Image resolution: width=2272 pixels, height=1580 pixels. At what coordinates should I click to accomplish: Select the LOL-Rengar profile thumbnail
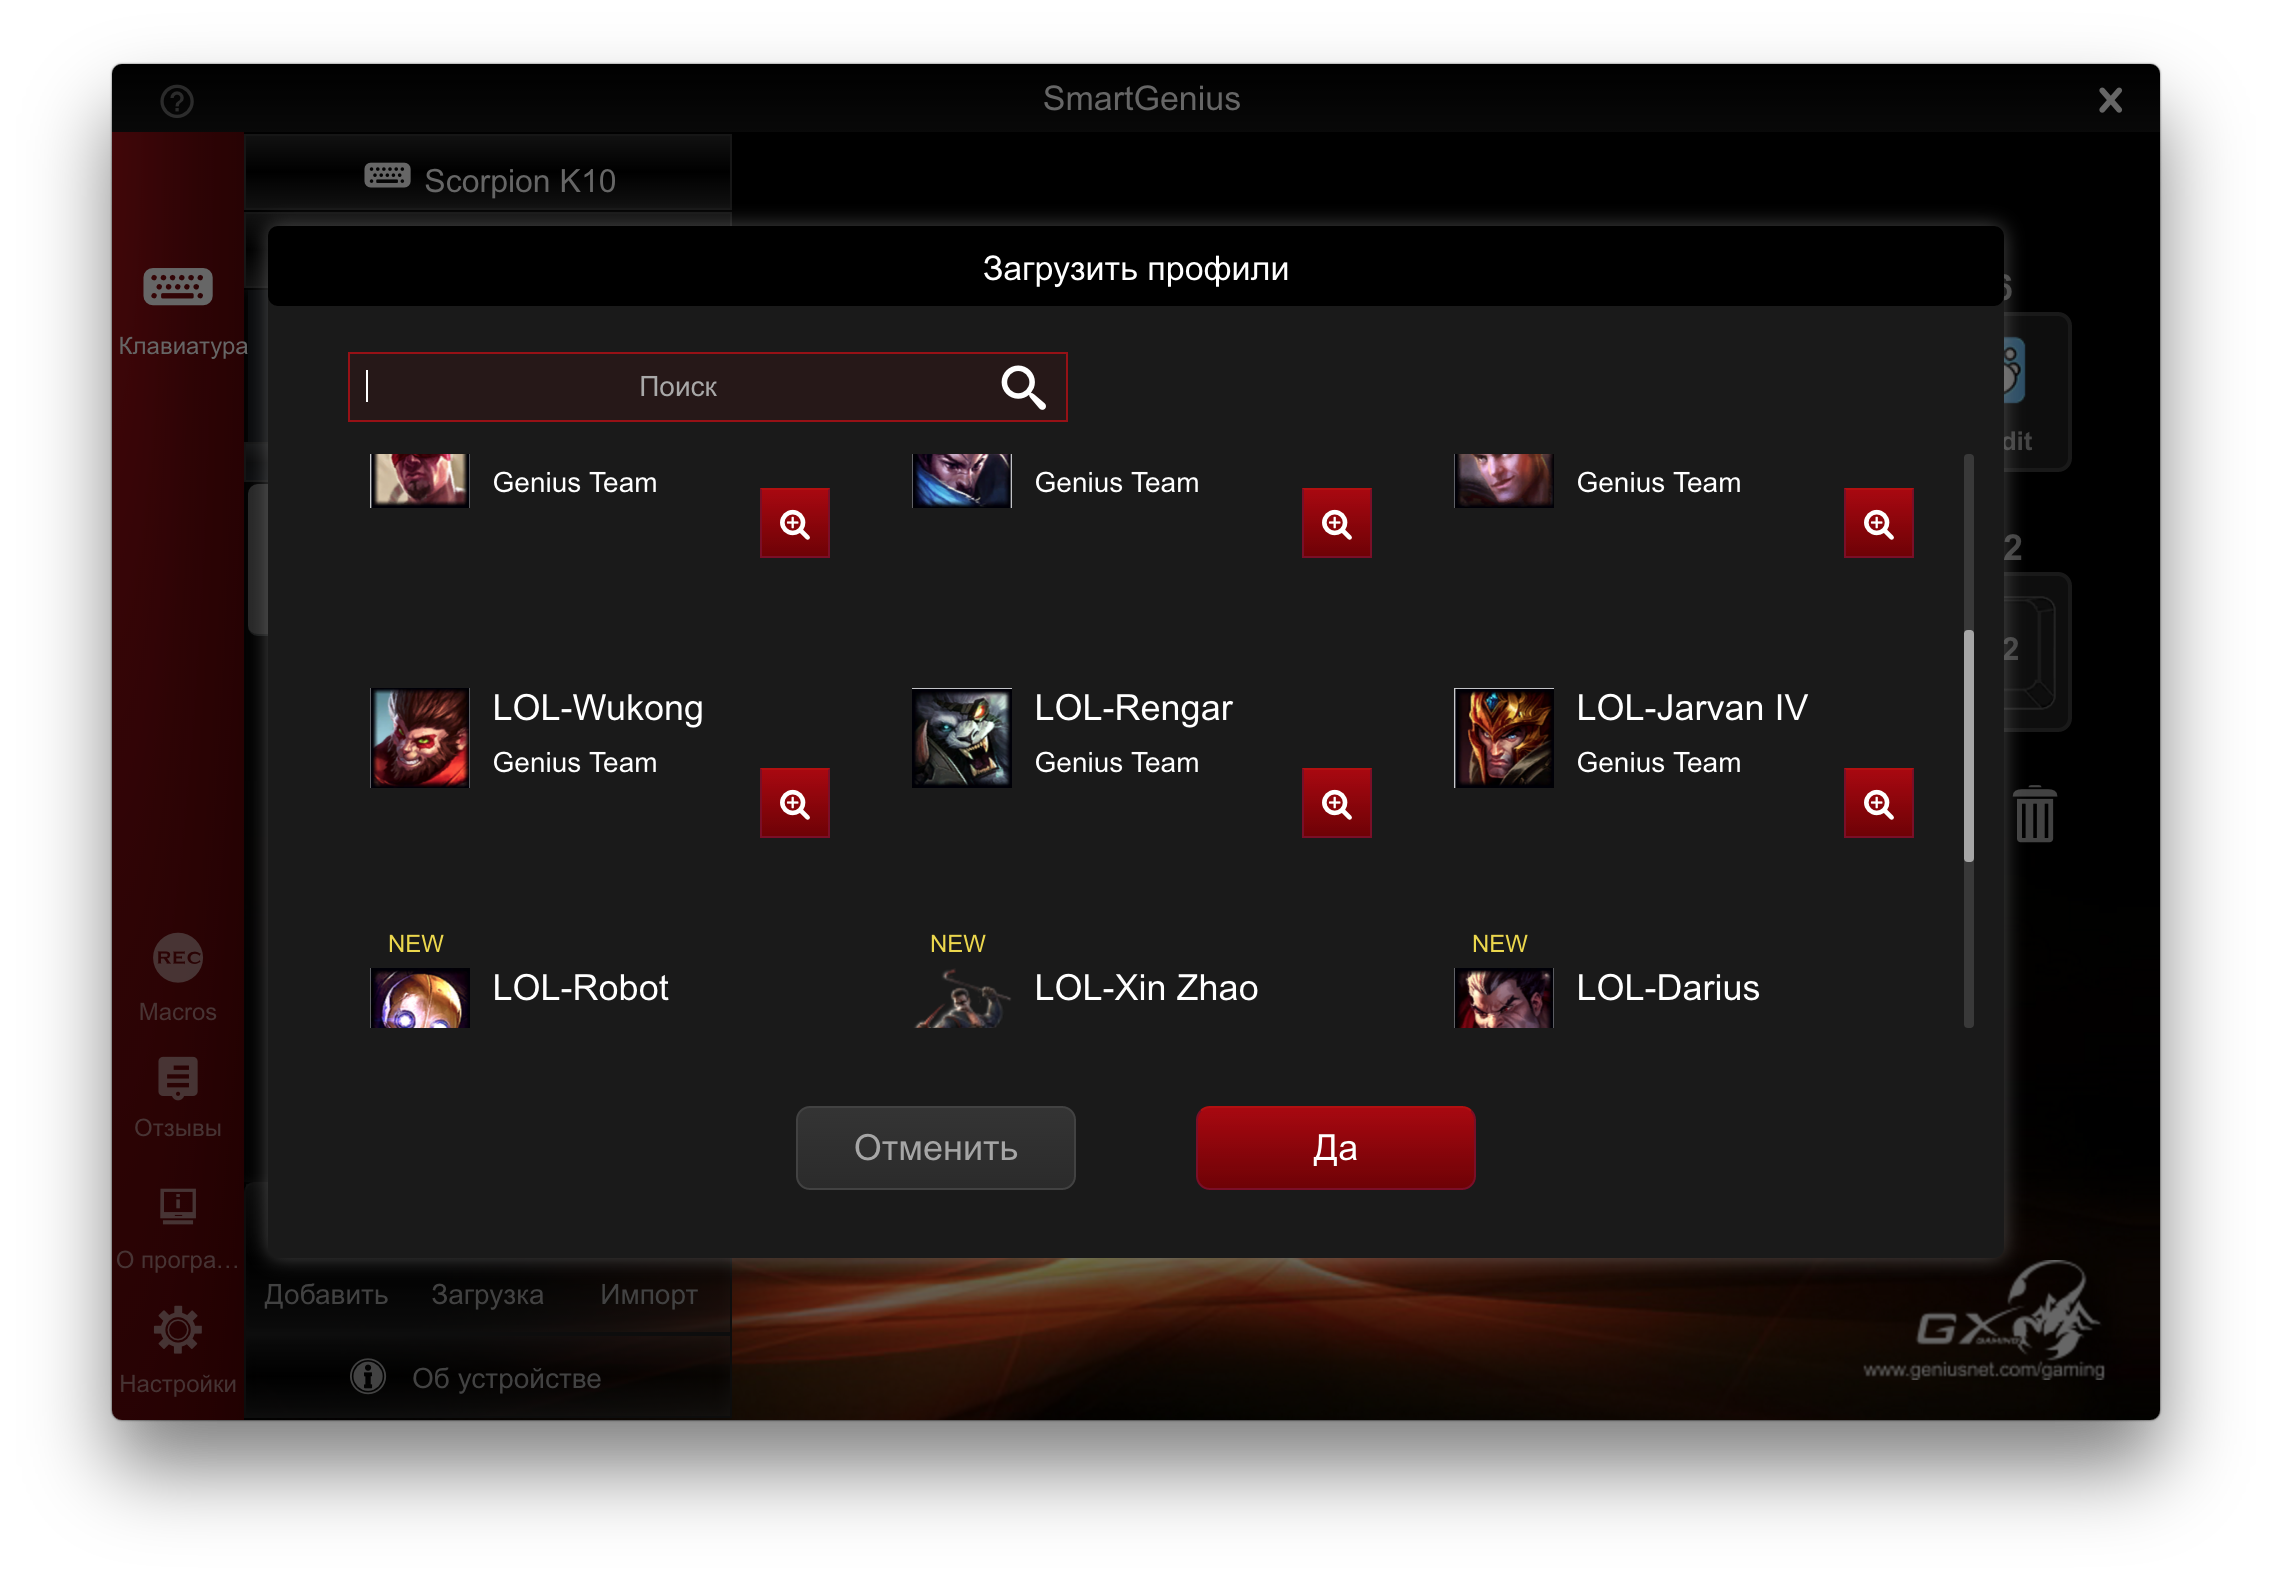coord(962,738)
